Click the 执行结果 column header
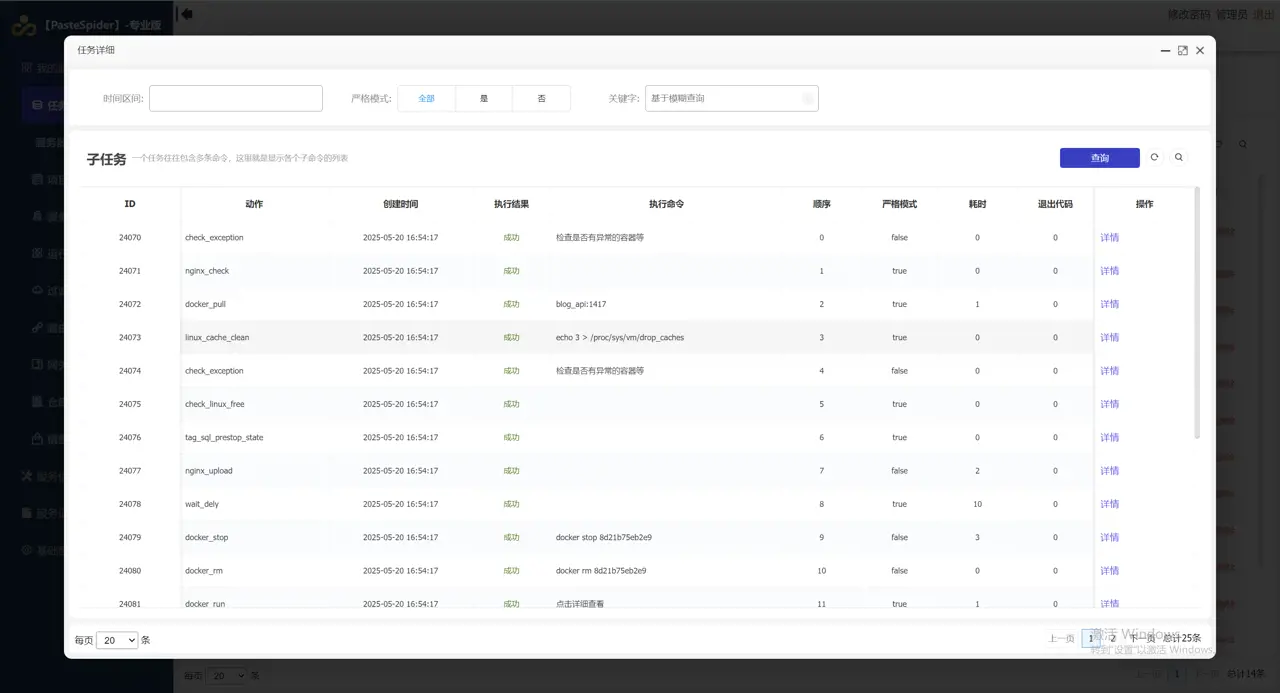Viewport: 1280px width, 693px height. coord(511,204)
